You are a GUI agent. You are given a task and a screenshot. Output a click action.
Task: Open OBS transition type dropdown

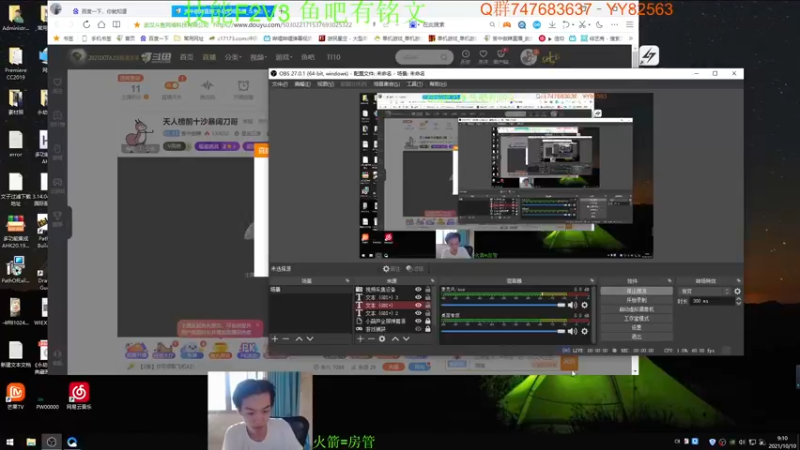click(705, 291)
